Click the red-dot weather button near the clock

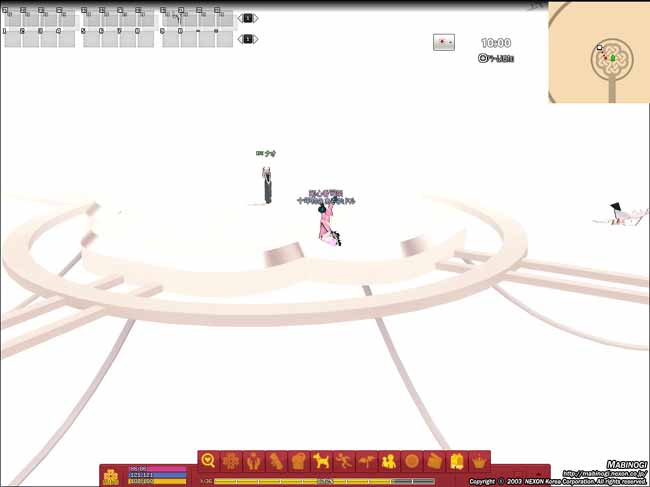pyautogui.click(x=444, y=42)
